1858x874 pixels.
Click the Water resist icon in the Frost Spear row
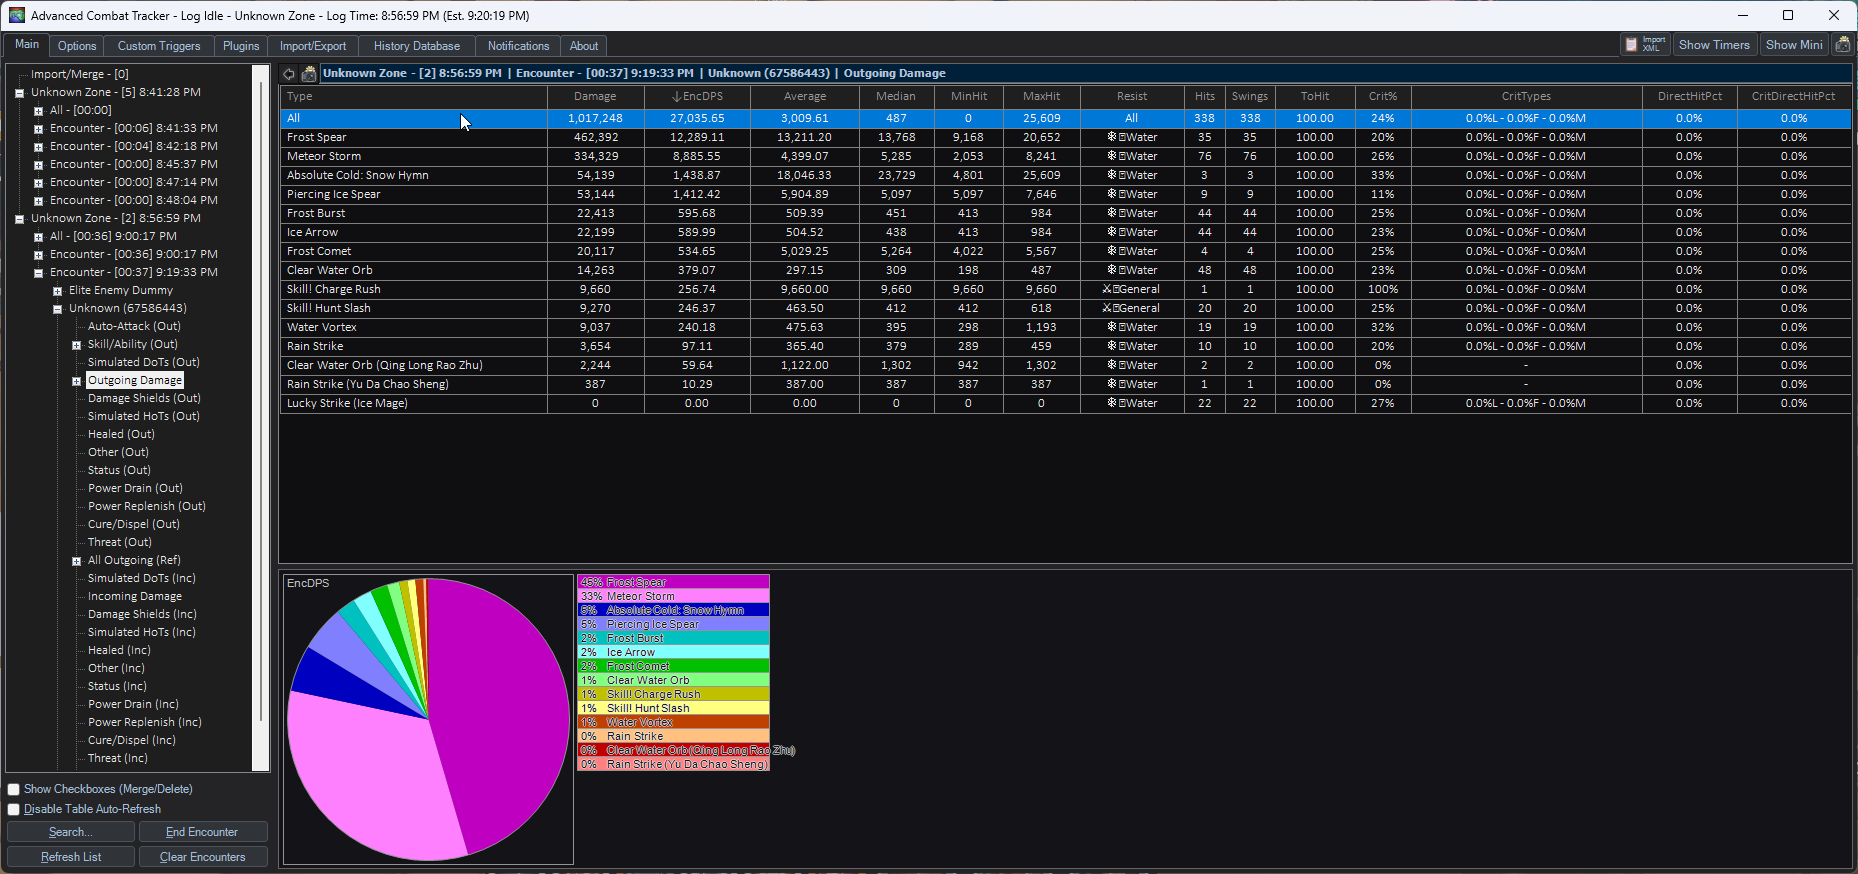tap(1112, 137)
